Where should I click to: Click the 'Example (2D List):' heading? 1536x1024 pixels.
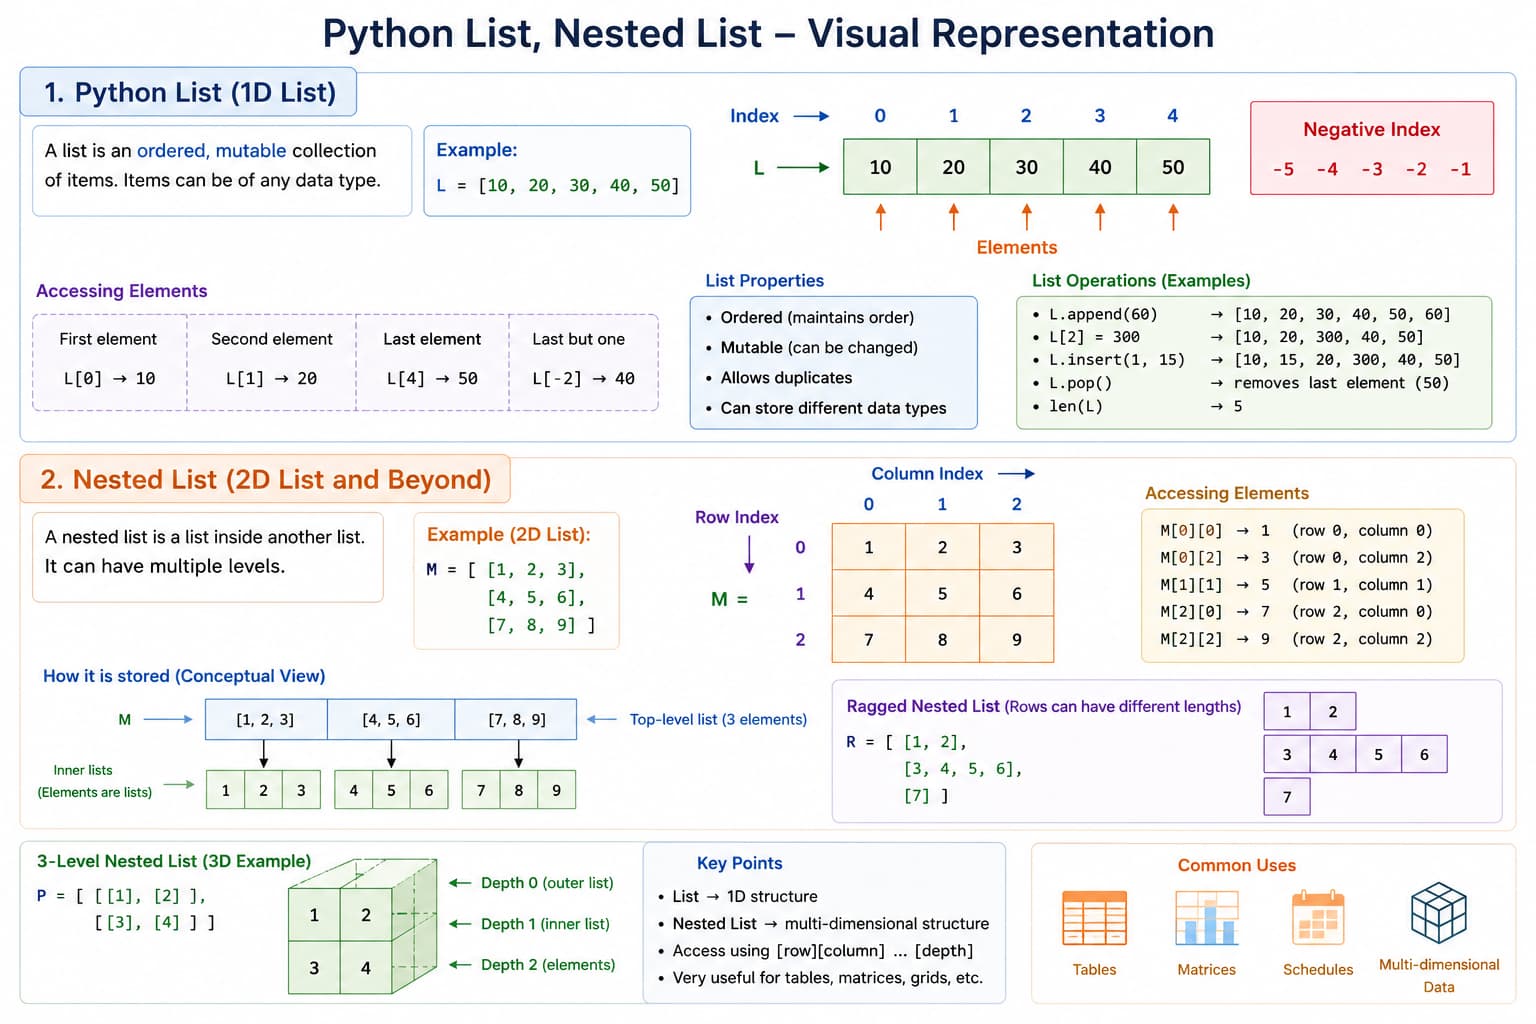coord(508,535)
